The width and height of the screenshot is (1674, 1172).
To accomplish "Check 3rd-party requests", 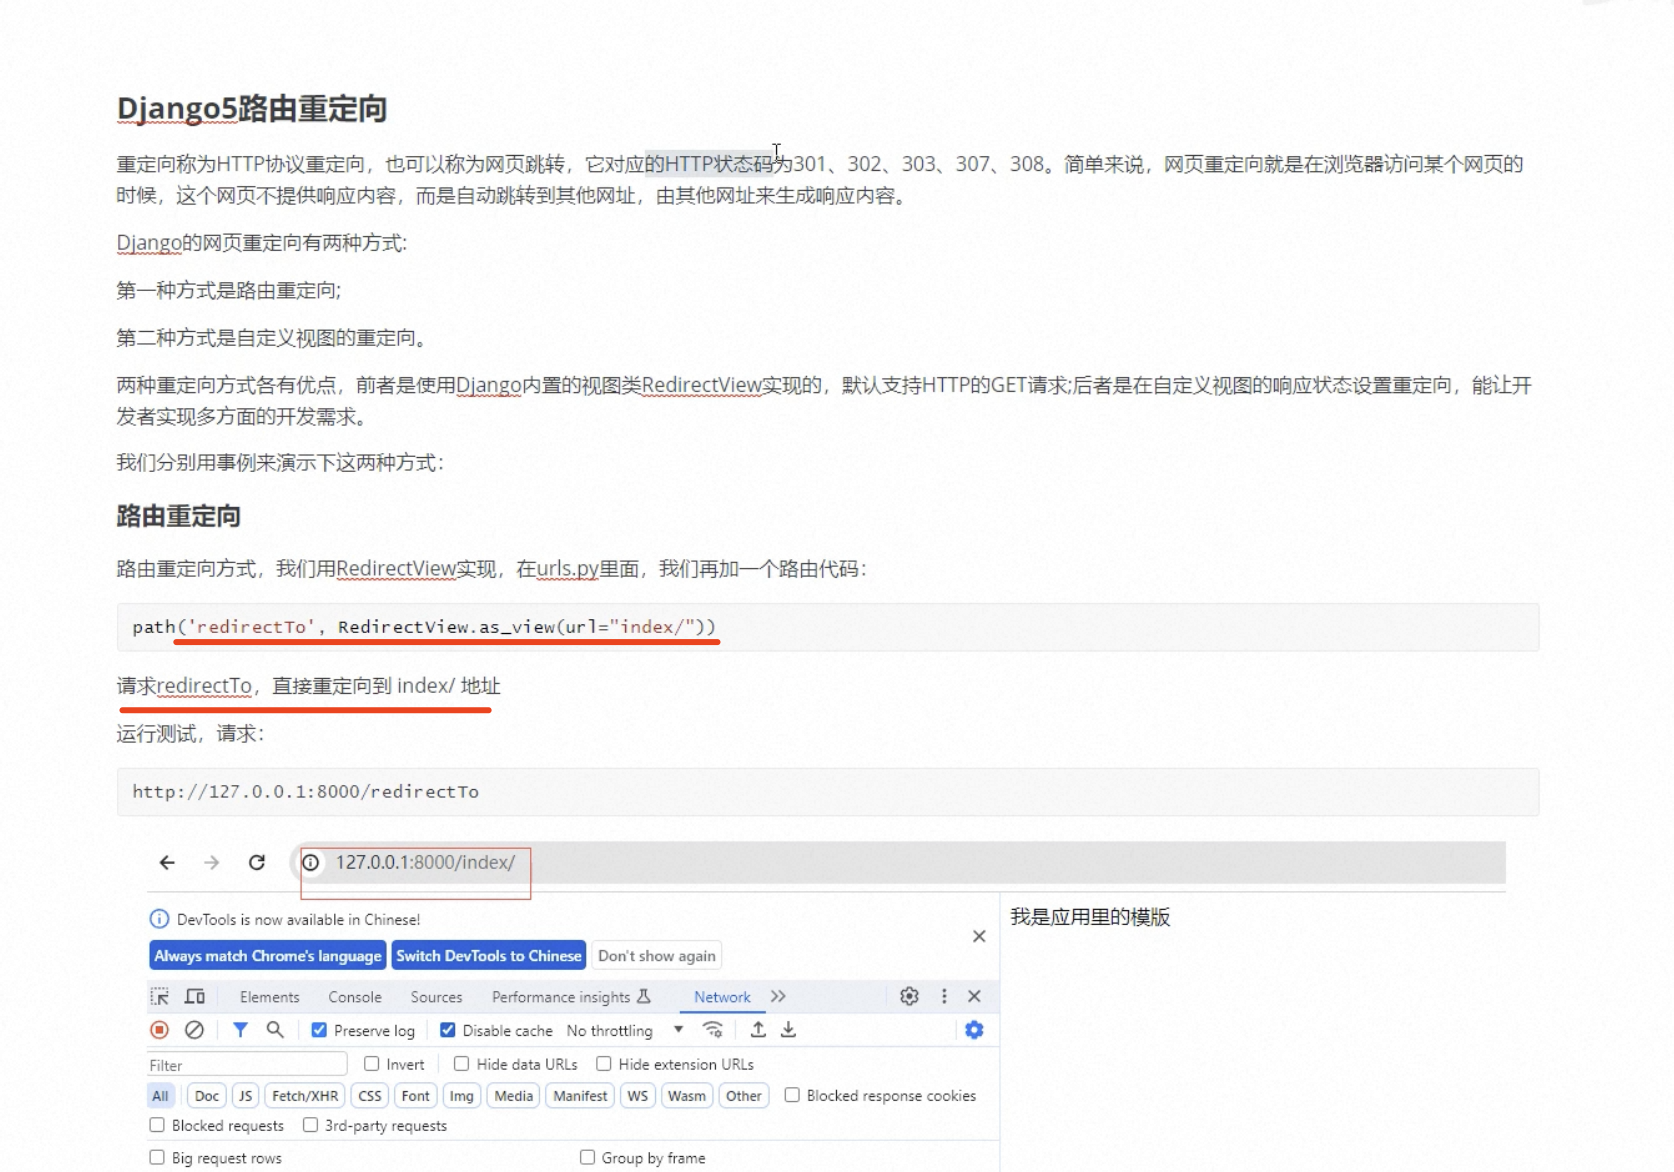I will [x=311, y=1125].
